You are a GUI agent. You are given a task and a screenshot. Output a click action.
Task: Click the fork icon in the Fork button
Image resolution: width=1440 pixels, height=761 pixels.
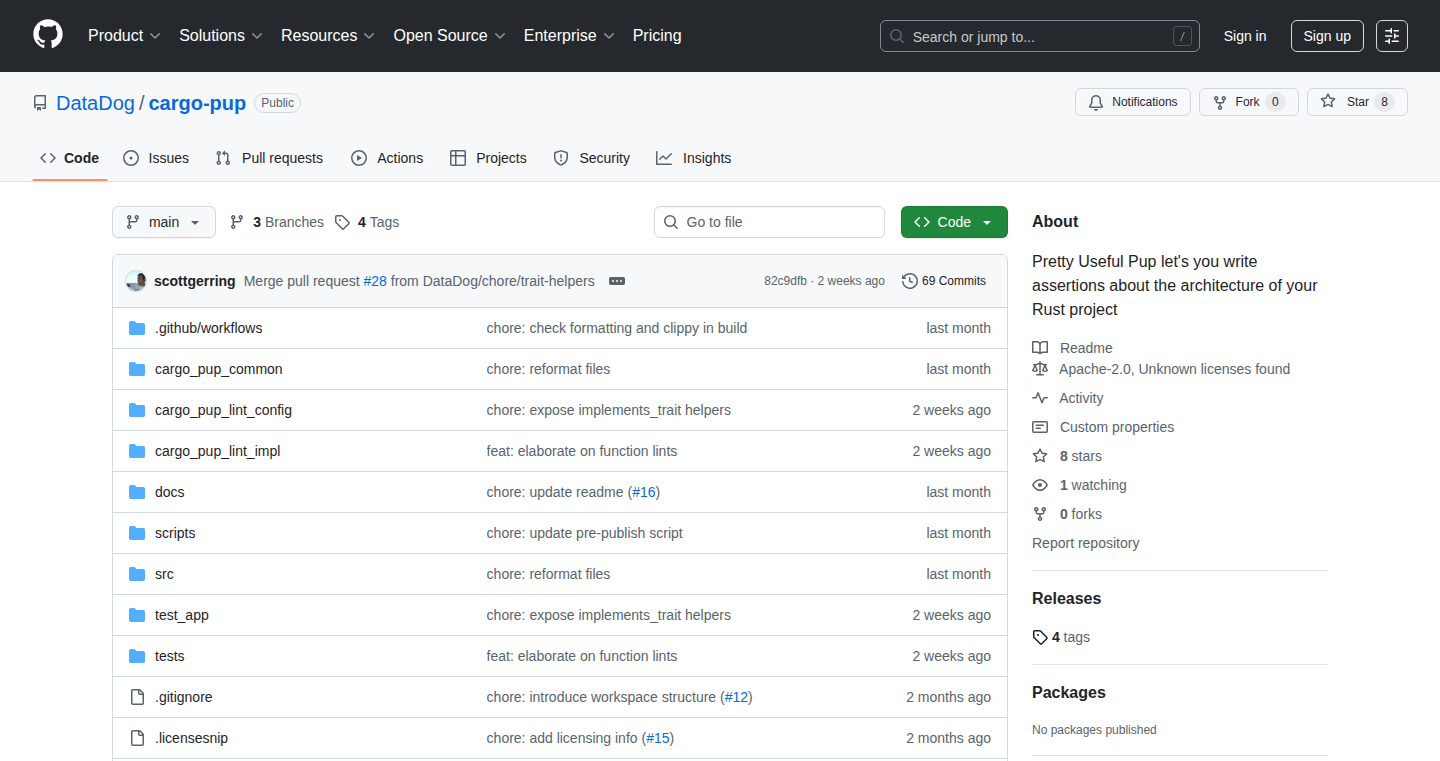pyautogui.click(x=1220, y=102)
